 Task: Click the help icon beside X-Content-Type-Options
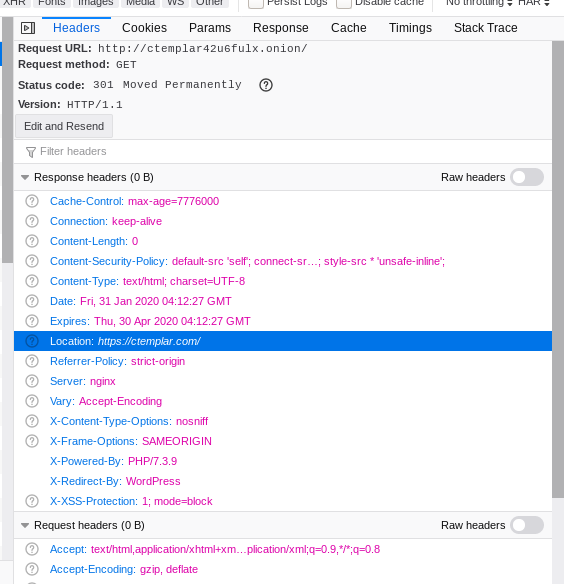[32, 421]
